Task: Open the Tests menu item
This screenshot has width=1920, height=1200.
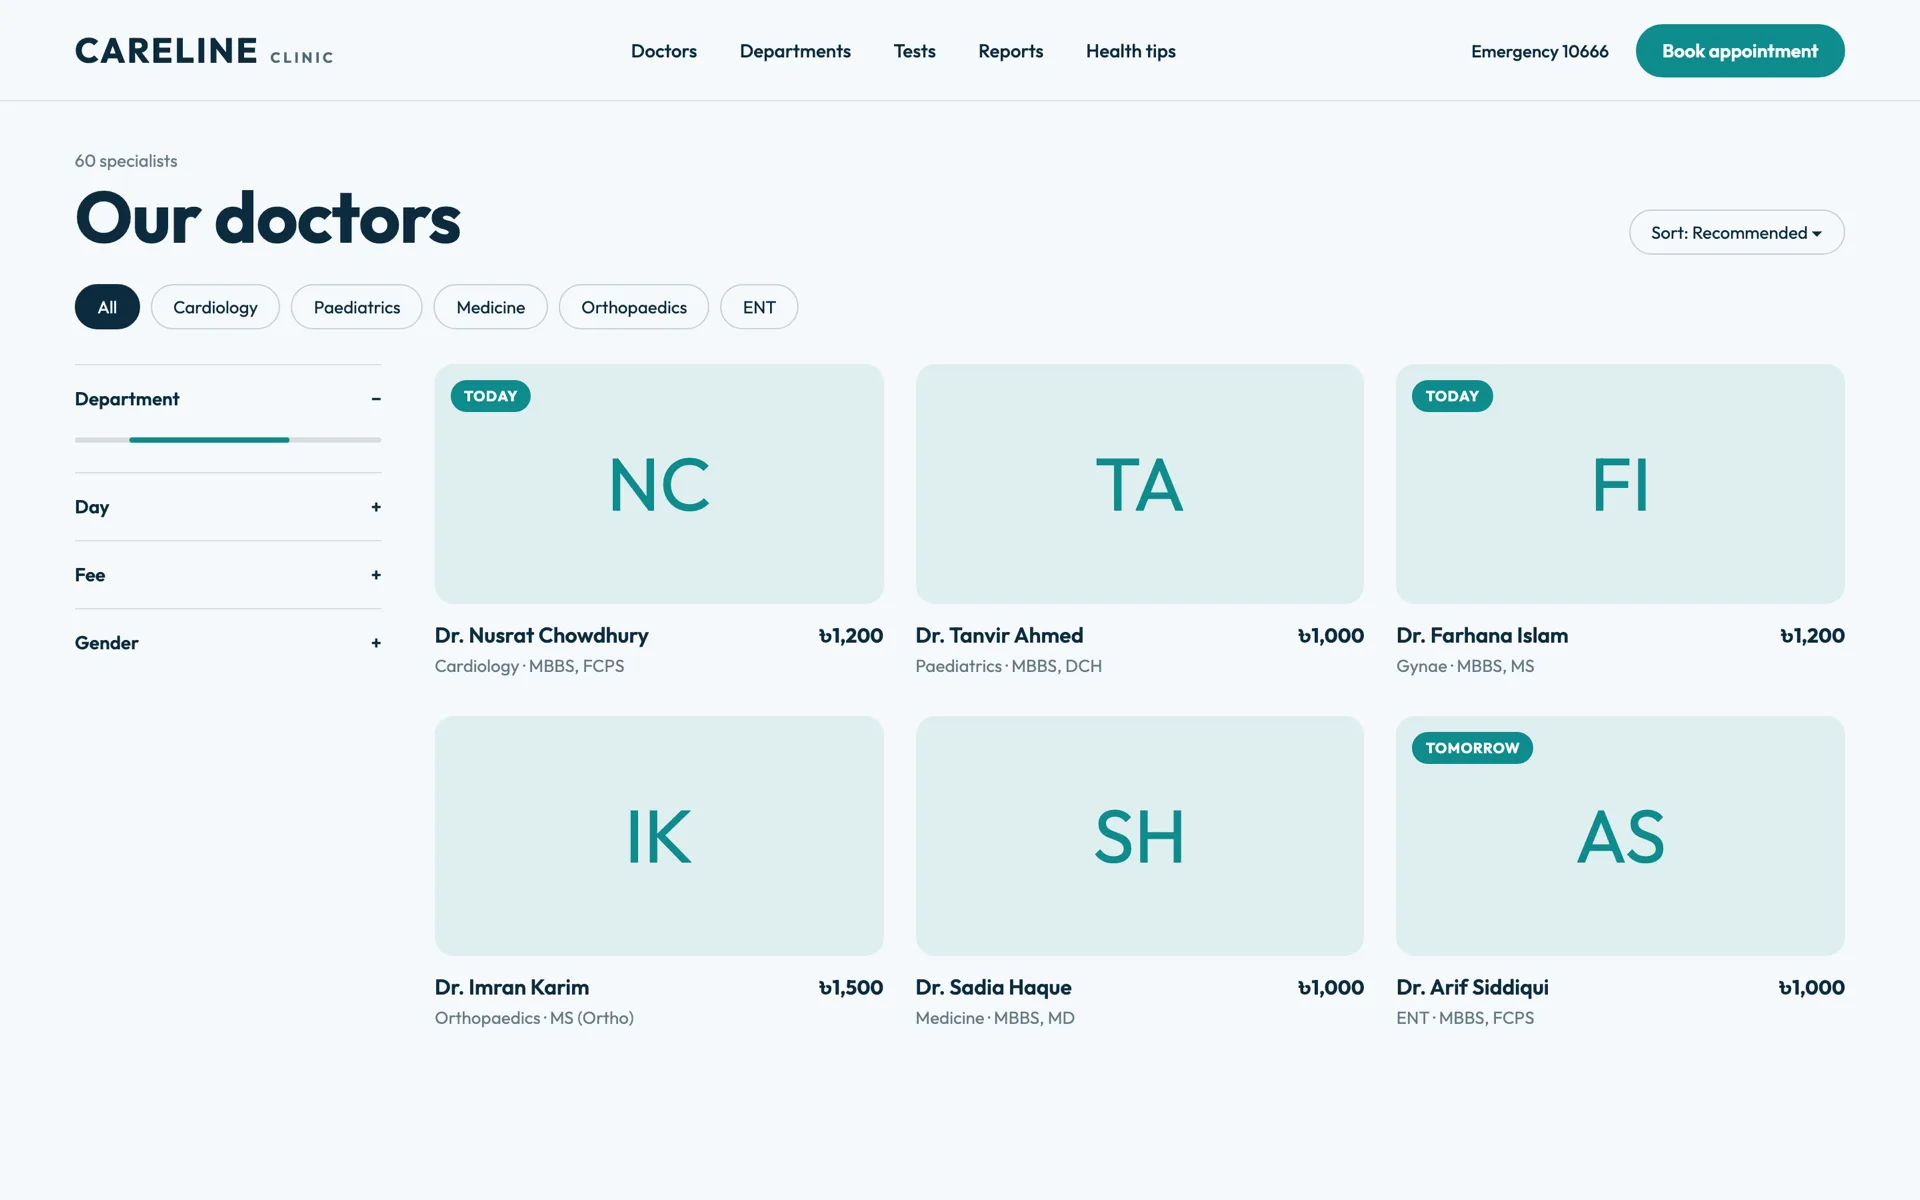Action: 914,51
